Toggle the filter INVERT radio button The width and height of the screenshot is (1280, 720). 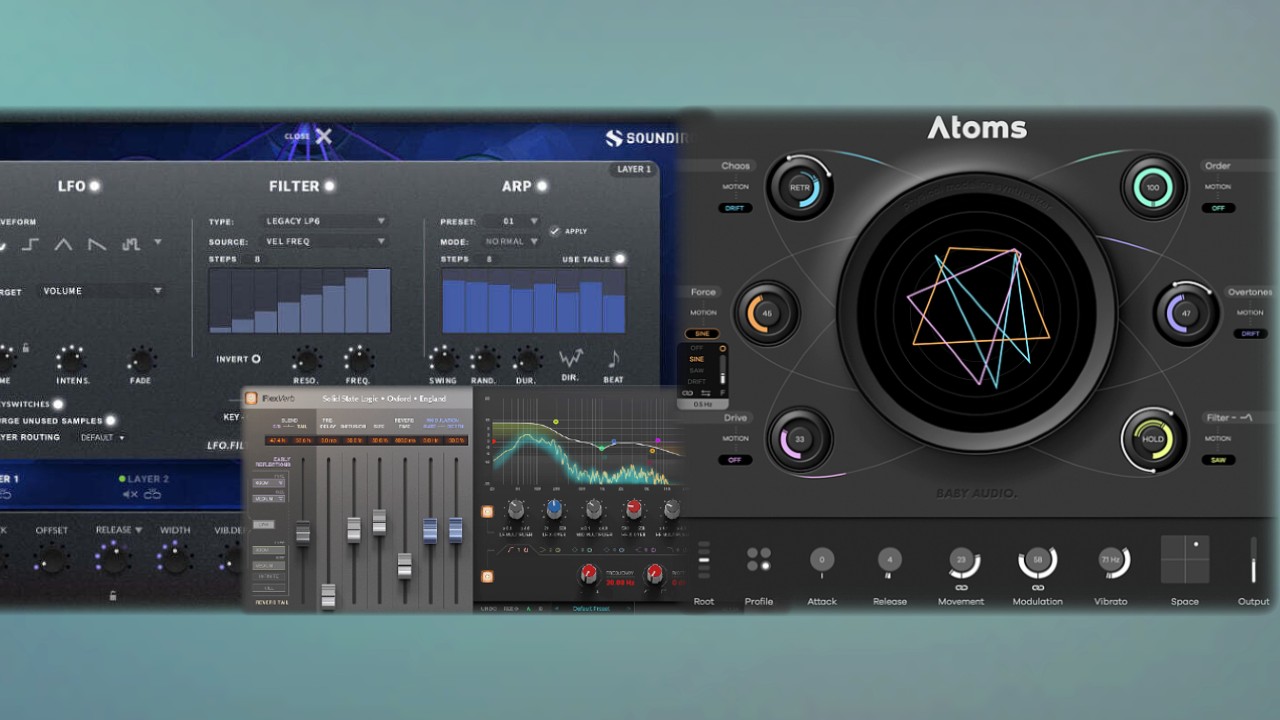click(x=256, y=359)
